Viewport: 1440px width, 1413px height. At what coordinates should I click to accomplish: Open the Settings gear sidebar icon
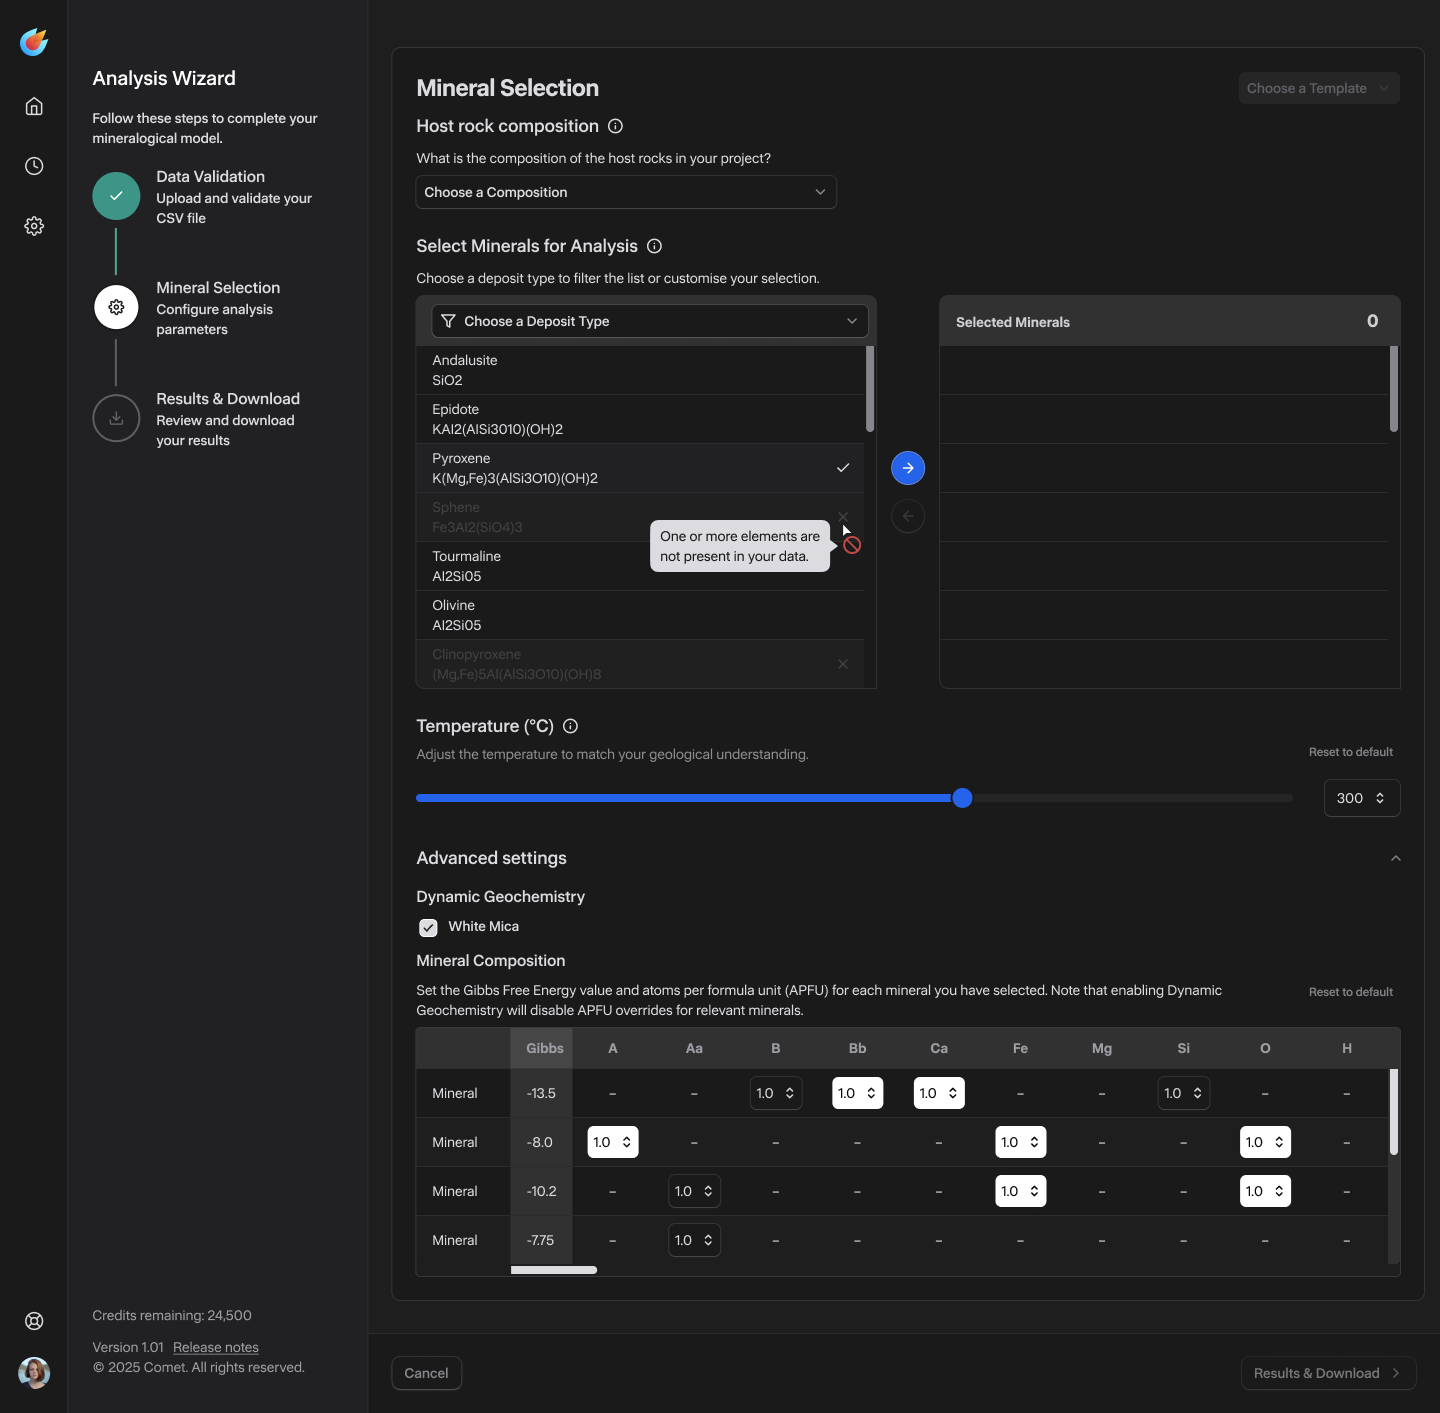click(34, 226)
